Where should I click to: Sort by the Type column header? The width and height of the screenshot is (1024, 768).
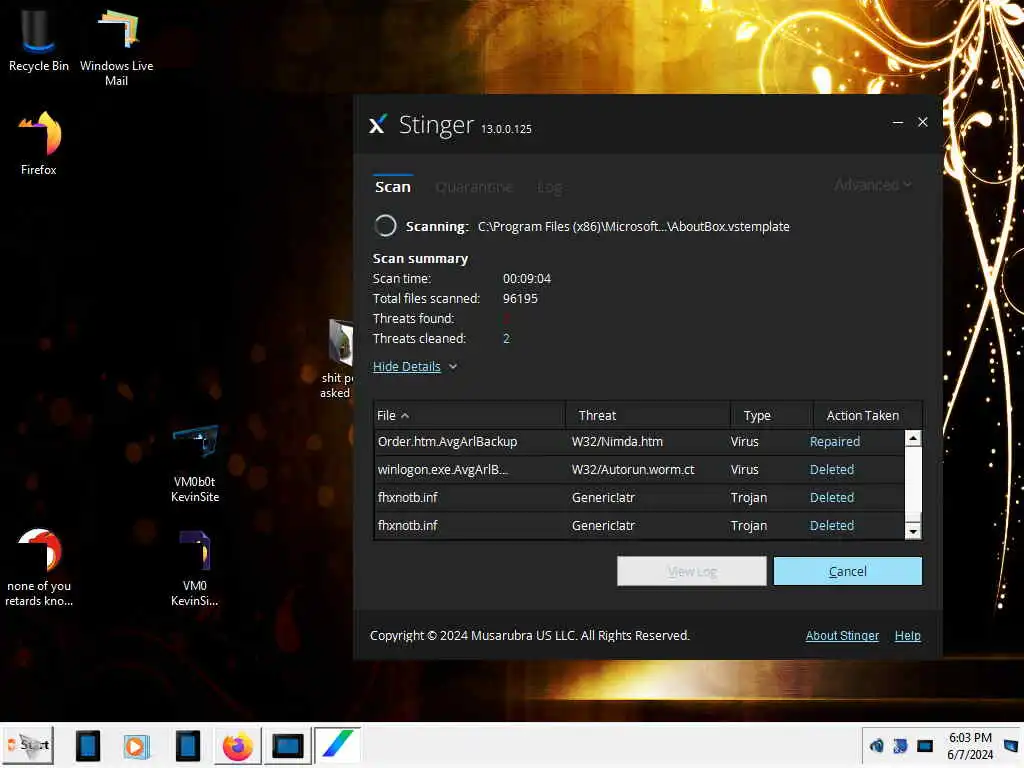coord(772,415)
